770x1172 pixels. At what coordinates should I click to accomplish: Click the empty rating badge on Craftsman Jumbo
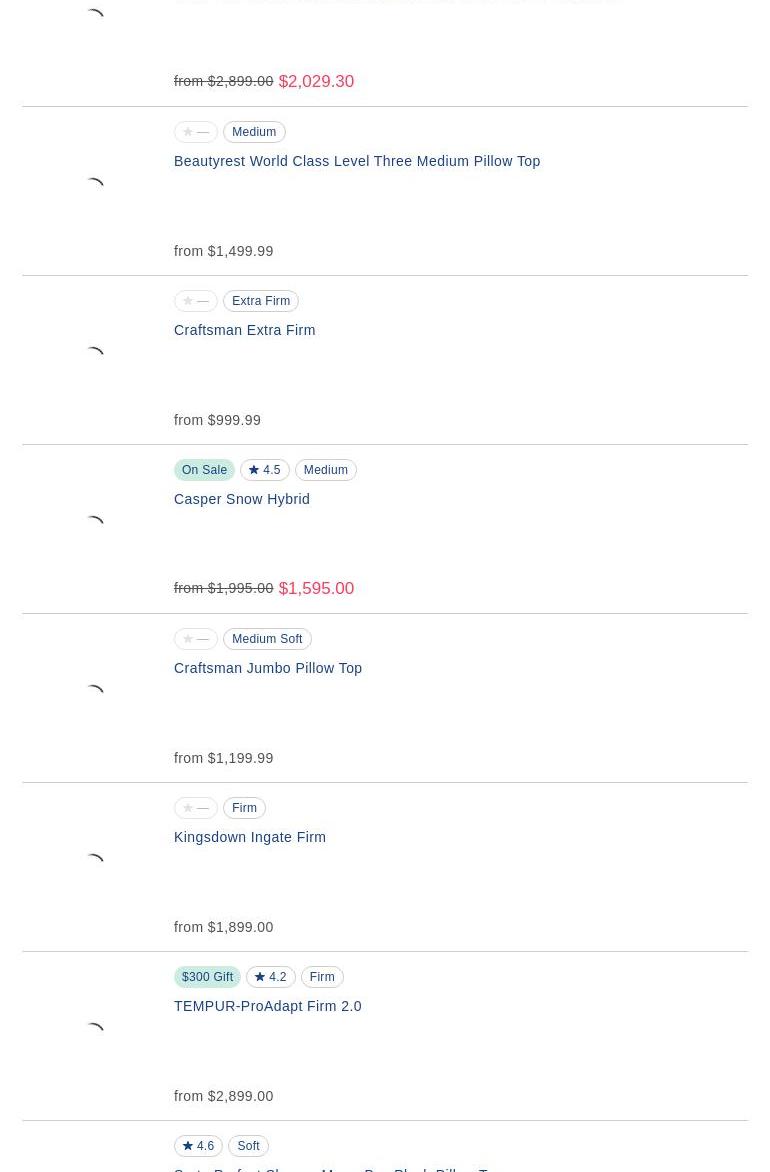196,639
